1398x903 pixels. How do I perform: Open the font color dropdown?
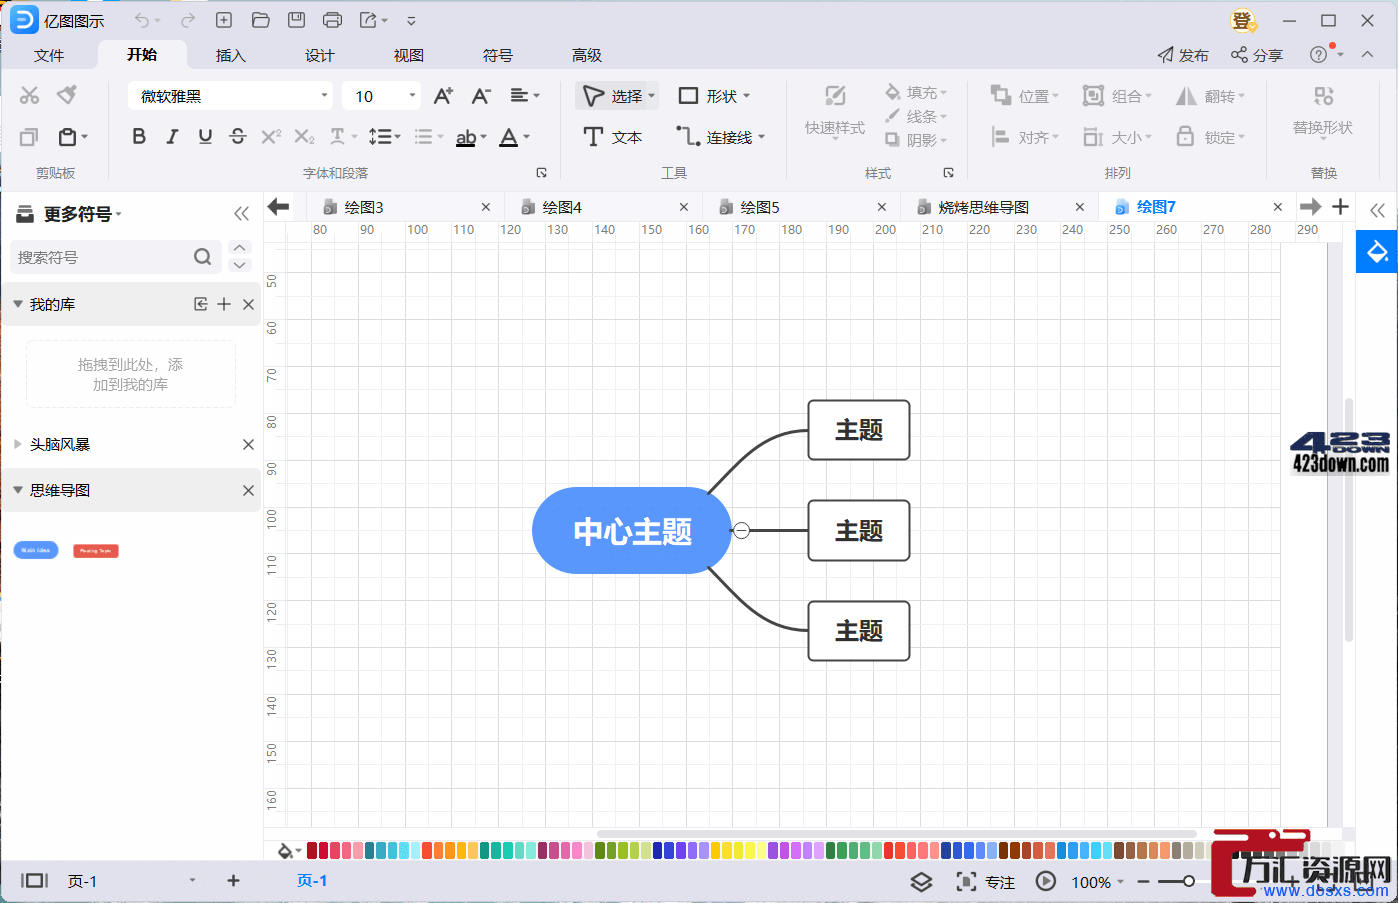click(x=527, y=137)
